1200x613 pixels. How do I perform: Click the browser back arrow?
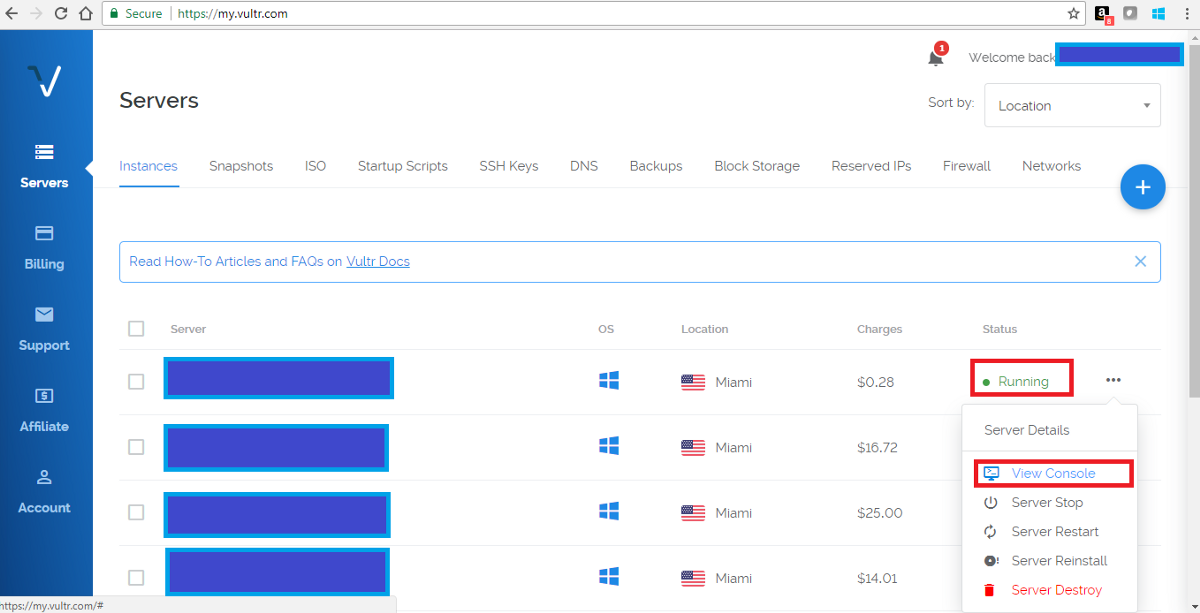[12, 14]
